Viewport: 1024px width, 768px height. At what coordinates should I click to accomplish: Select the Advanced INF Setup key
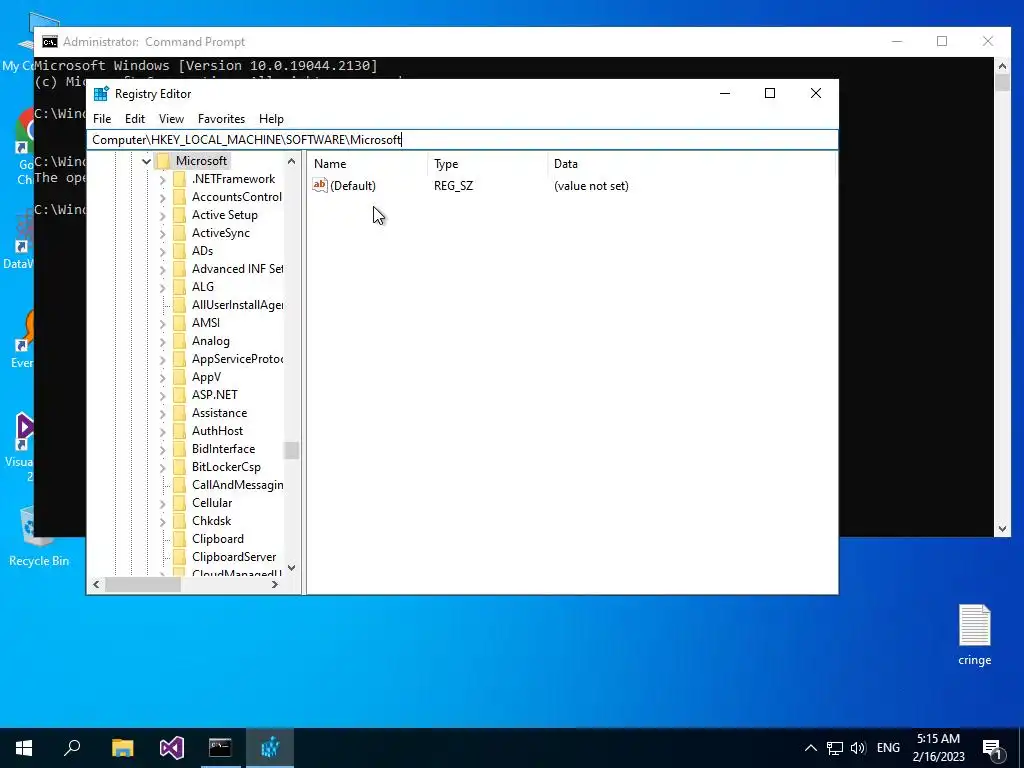[237, 269]
